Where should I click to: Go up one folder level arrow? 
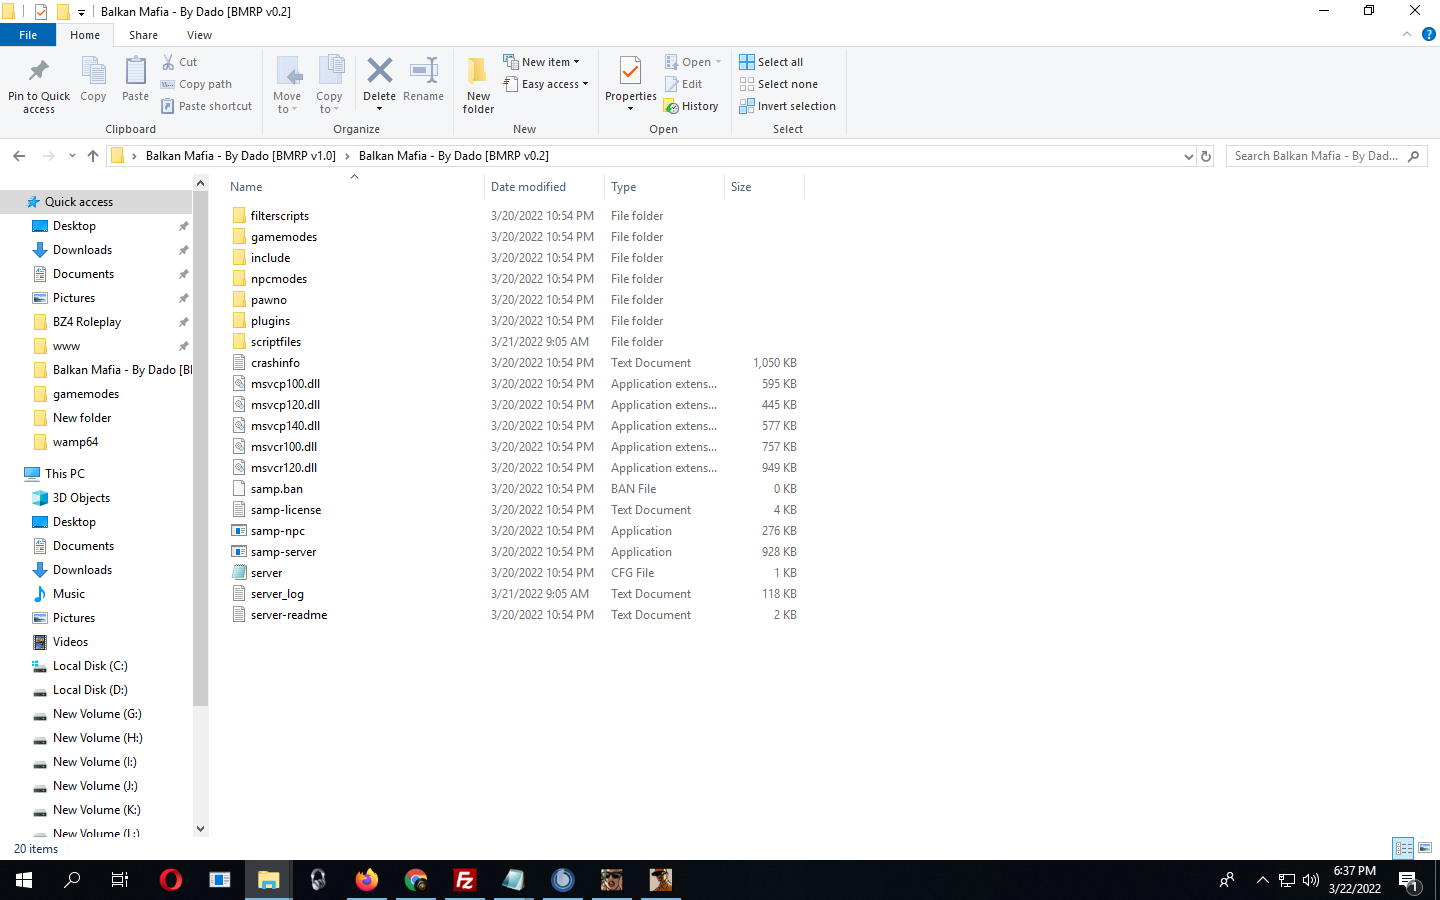[93, 156]
